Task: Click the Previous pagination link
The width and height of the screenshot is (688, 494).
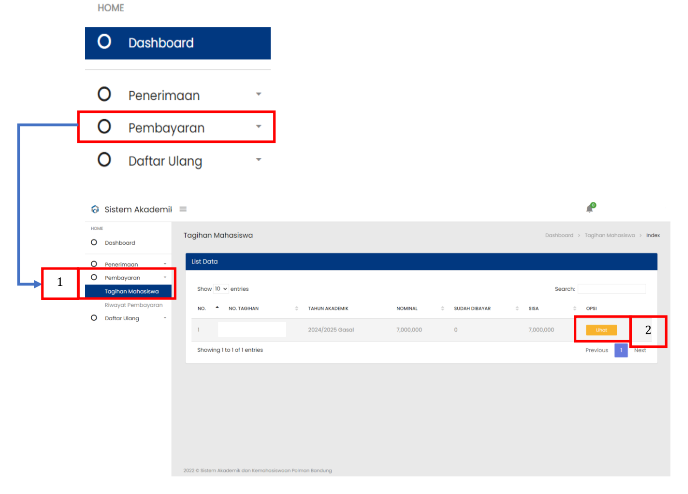Action: pyautogui.click(x=596, y=350)
